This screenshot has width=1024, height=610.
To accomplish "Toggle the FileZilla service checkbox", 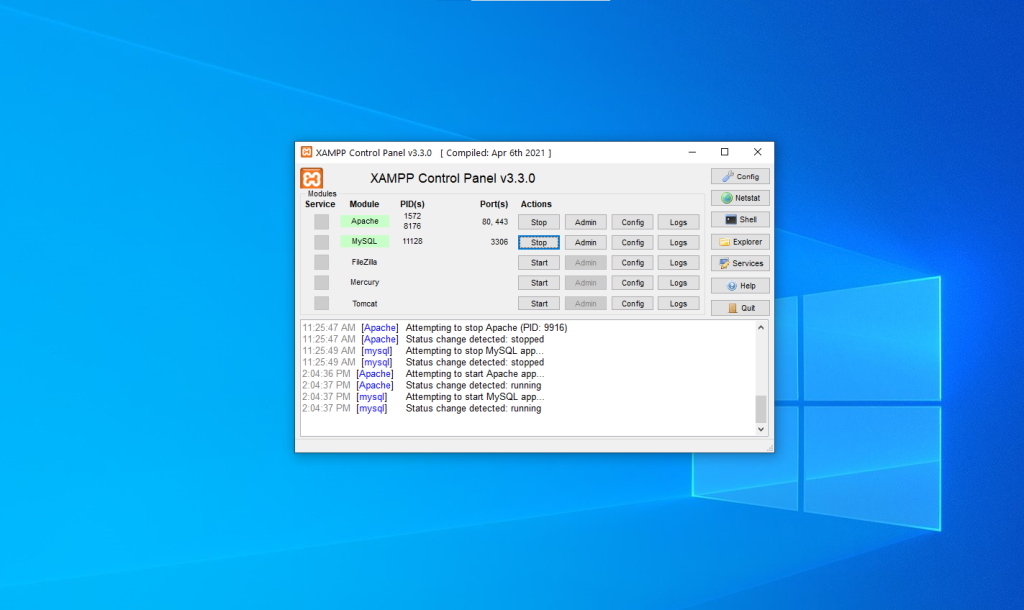I will pyautogui.click(x=321, y=262).
